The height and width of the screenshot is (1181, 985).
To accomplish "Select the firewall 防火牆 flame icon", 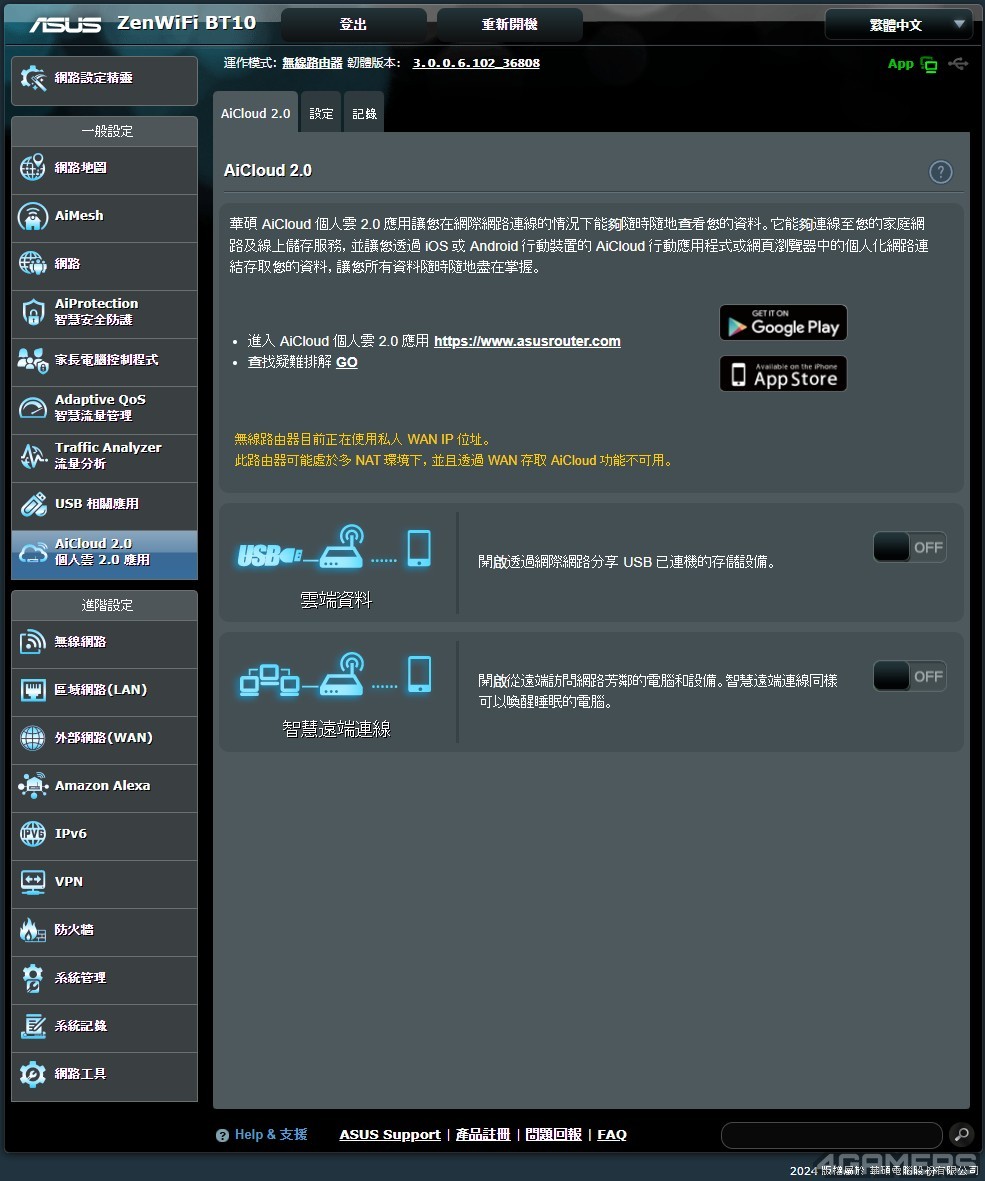I will click(x=32, y=930).
